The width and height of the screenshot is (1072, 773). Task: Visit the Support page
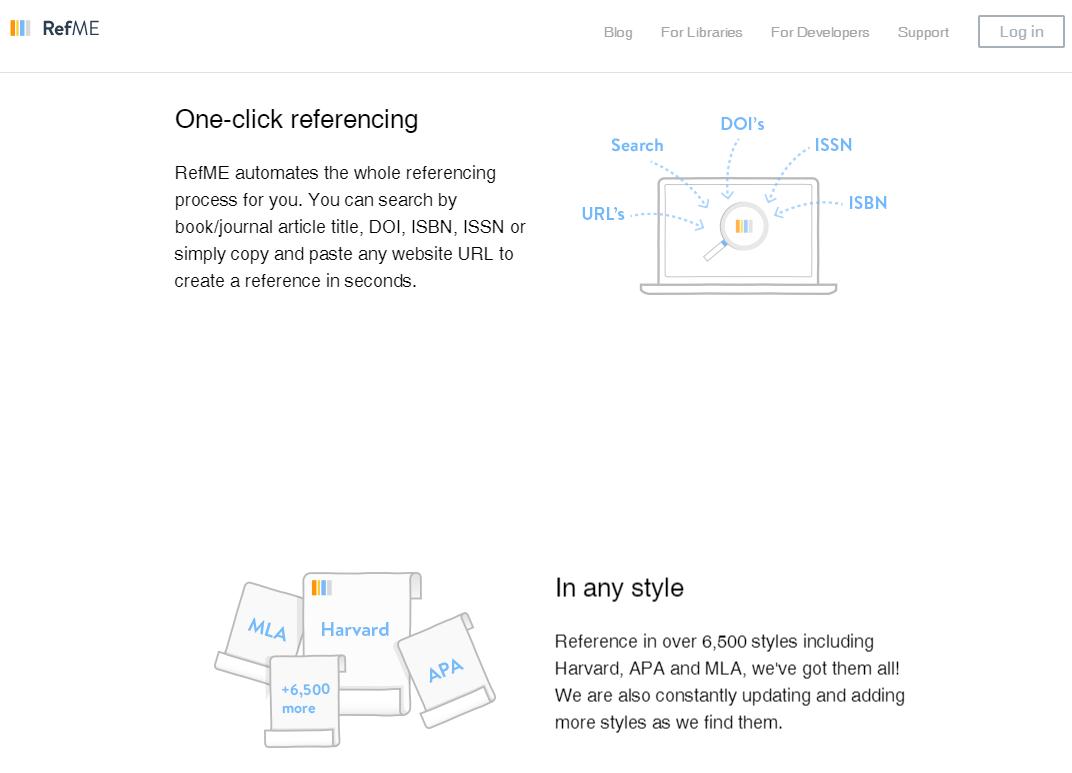coord(923,32)
